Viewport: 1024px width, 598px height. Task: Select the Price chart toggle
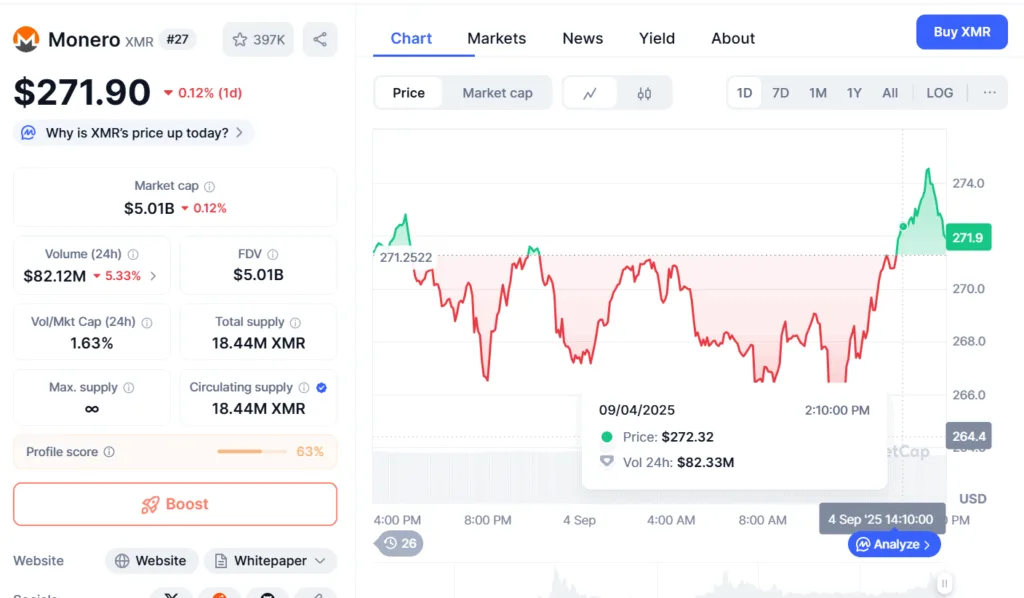click(x=408, y=93)
